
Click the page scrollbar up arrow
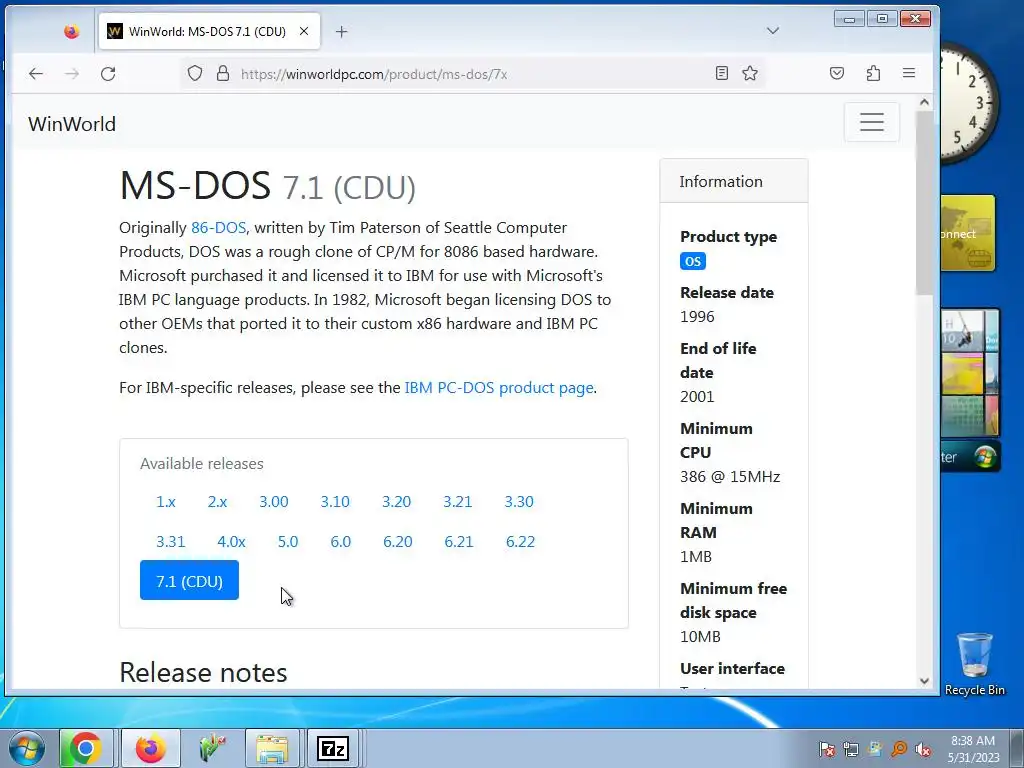click(x=924, y=103)
